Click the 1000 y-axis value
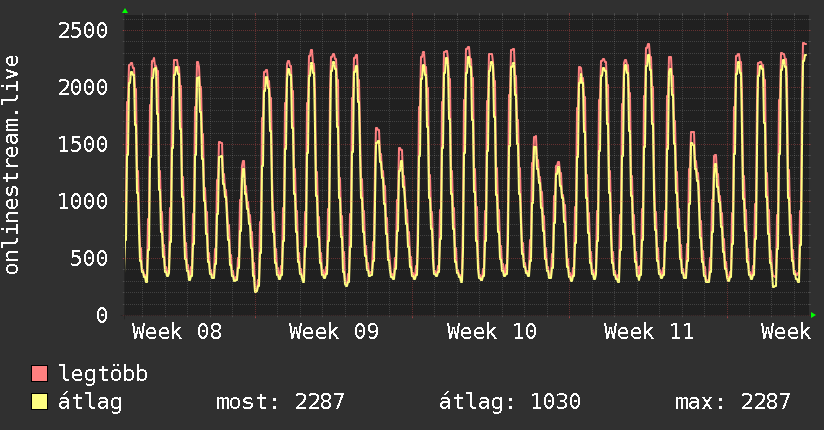 pyautogui.click(x=83, y=201)
